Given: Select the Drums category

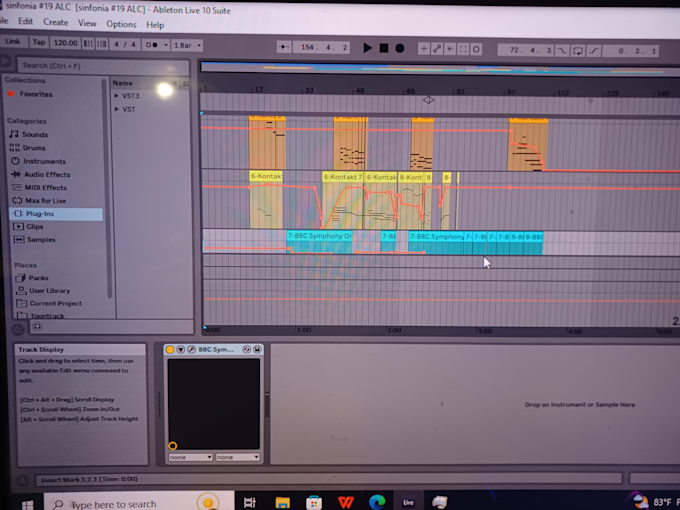Looking at the screenshot, I should (x=34, y=148).
